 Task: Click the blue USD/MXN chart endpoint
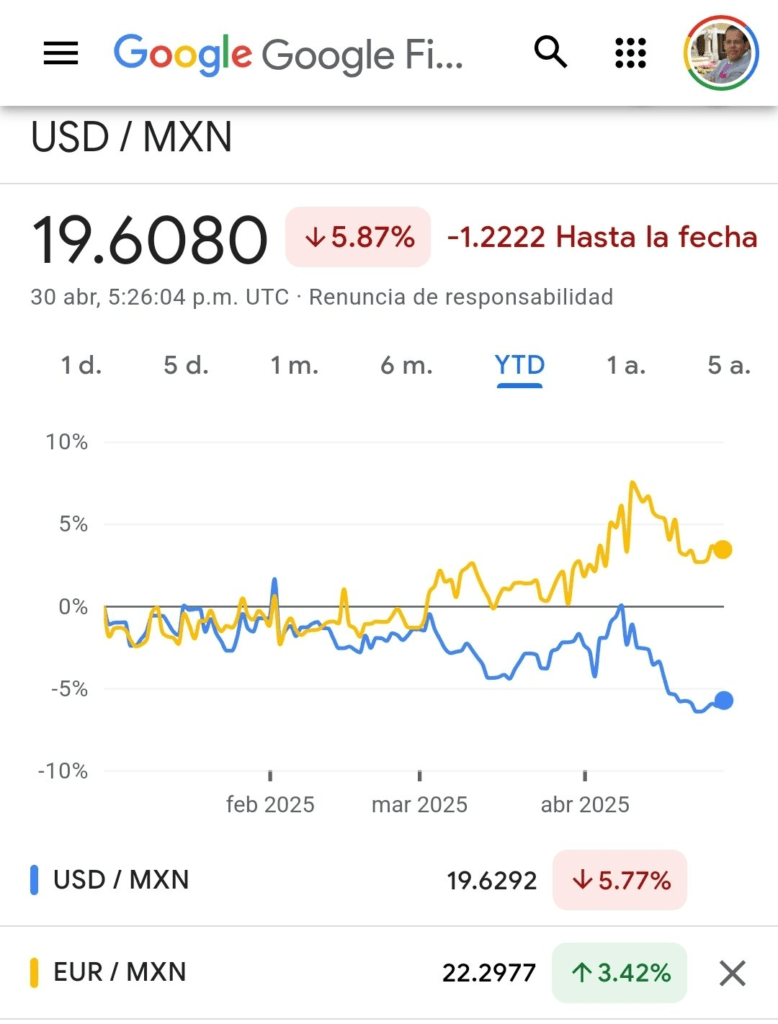coord(723,701)
